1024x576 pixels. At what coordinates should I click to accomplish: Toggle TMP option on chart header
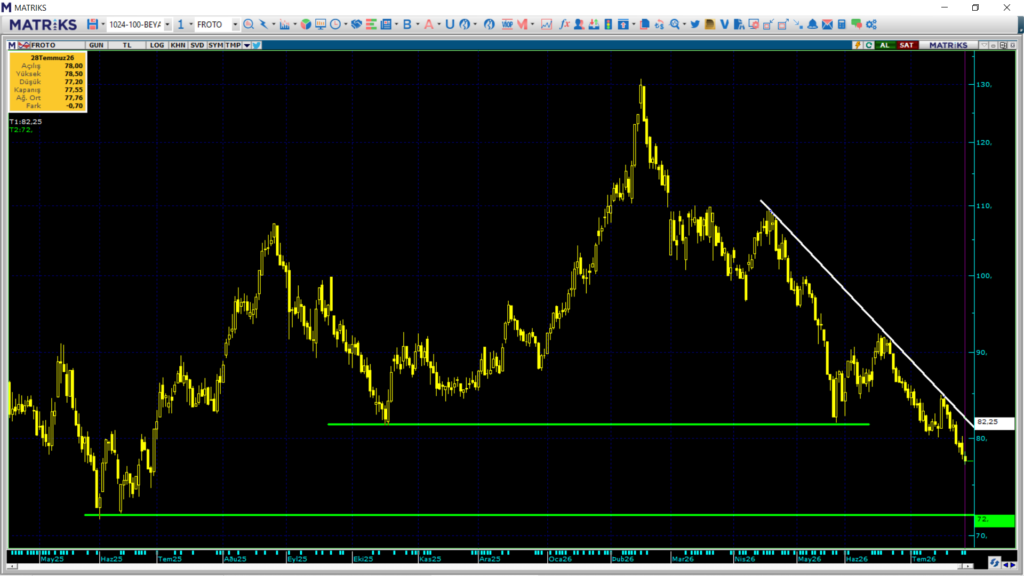233,45
